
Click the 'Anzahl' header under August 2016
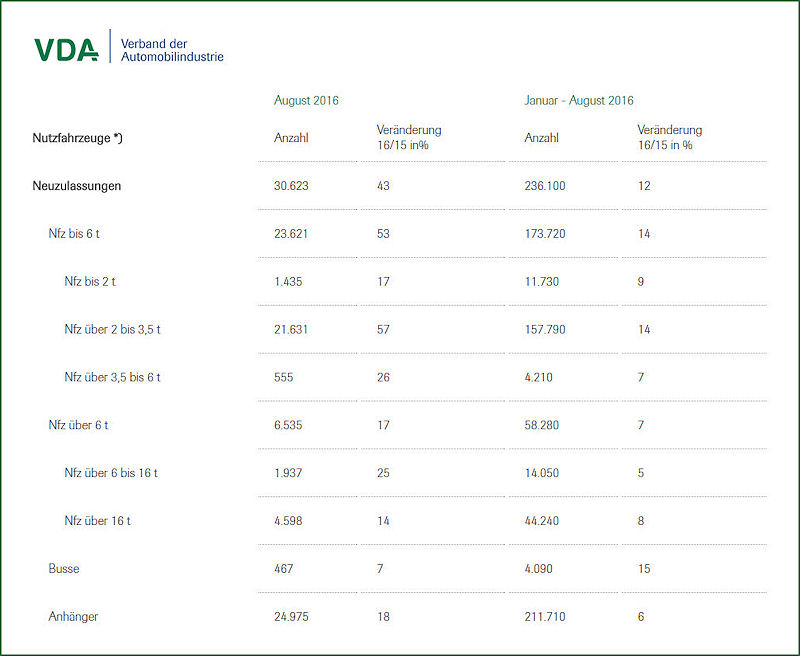click(291, 138)
